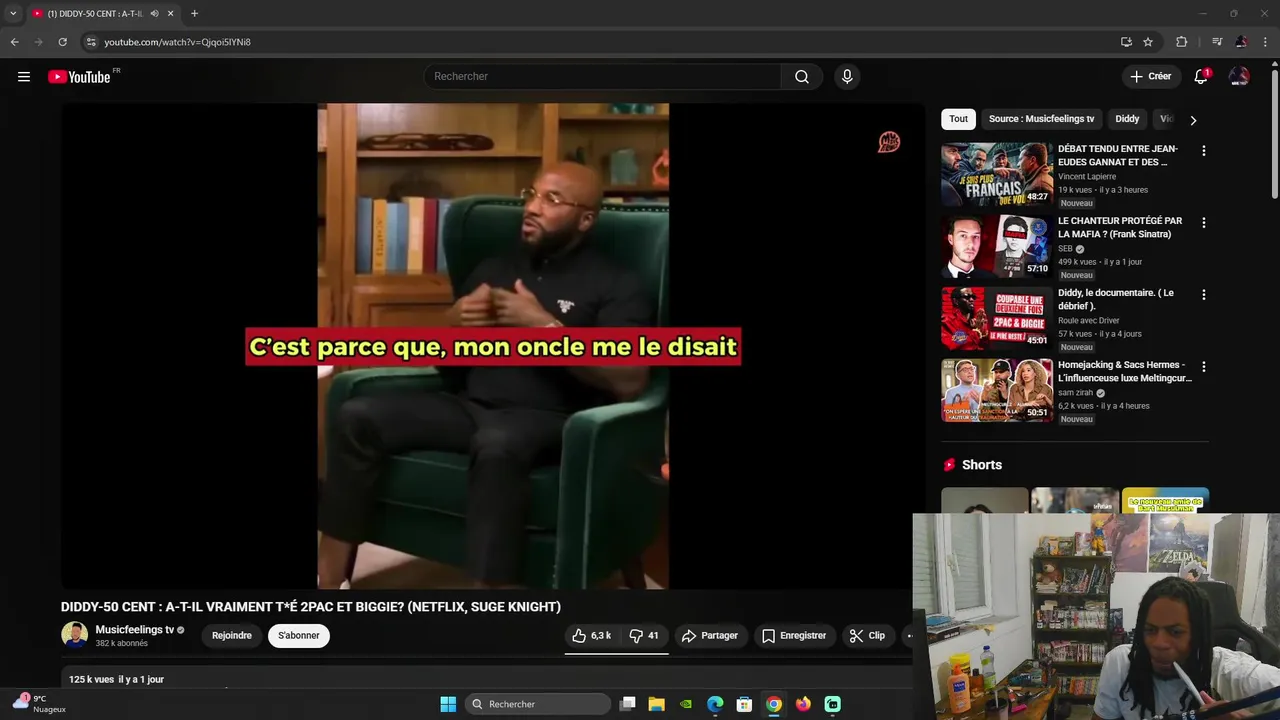Select the Source : Musicfeelings tv chip

point(1041,119)
